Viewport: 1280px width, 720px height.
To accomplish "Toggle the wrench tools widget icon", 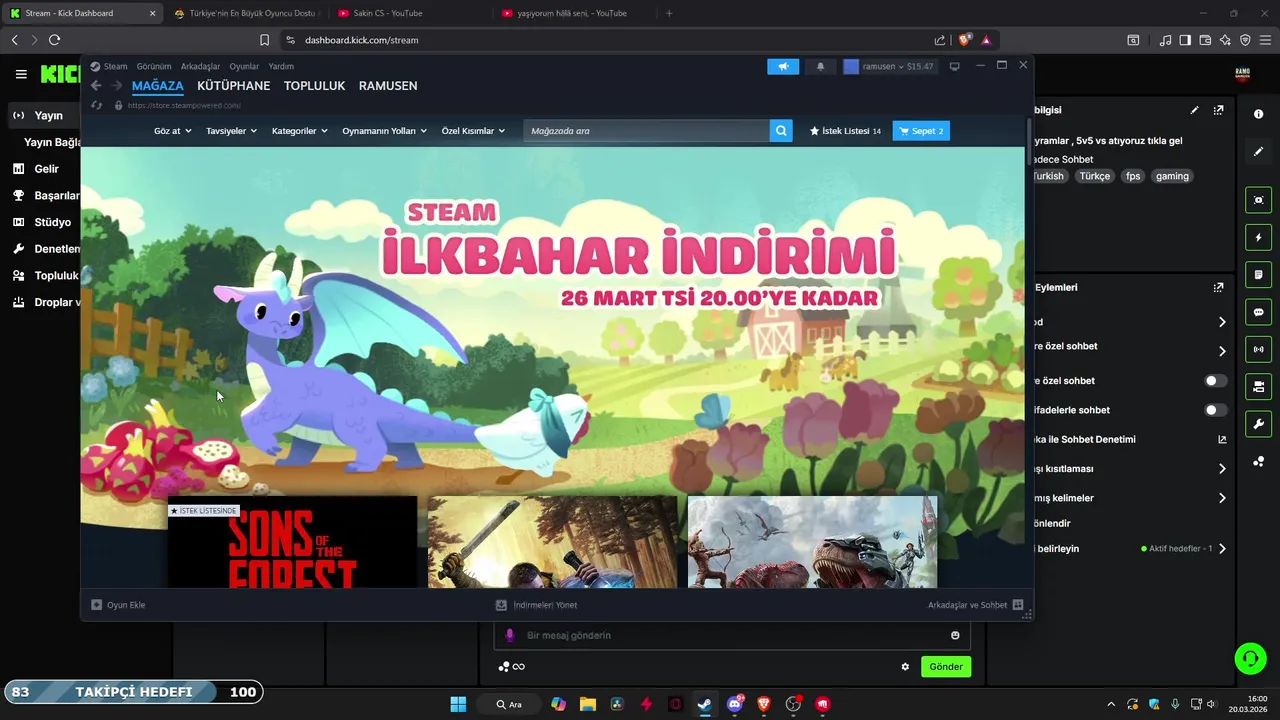I will (x=1259, y=424).
